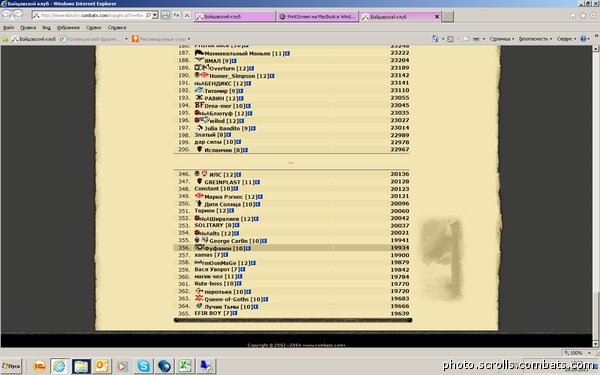Close the active Бойцовский клуб tab
Image resolution: width=600 pixels, height=375 pixels.
coord(437,16)
